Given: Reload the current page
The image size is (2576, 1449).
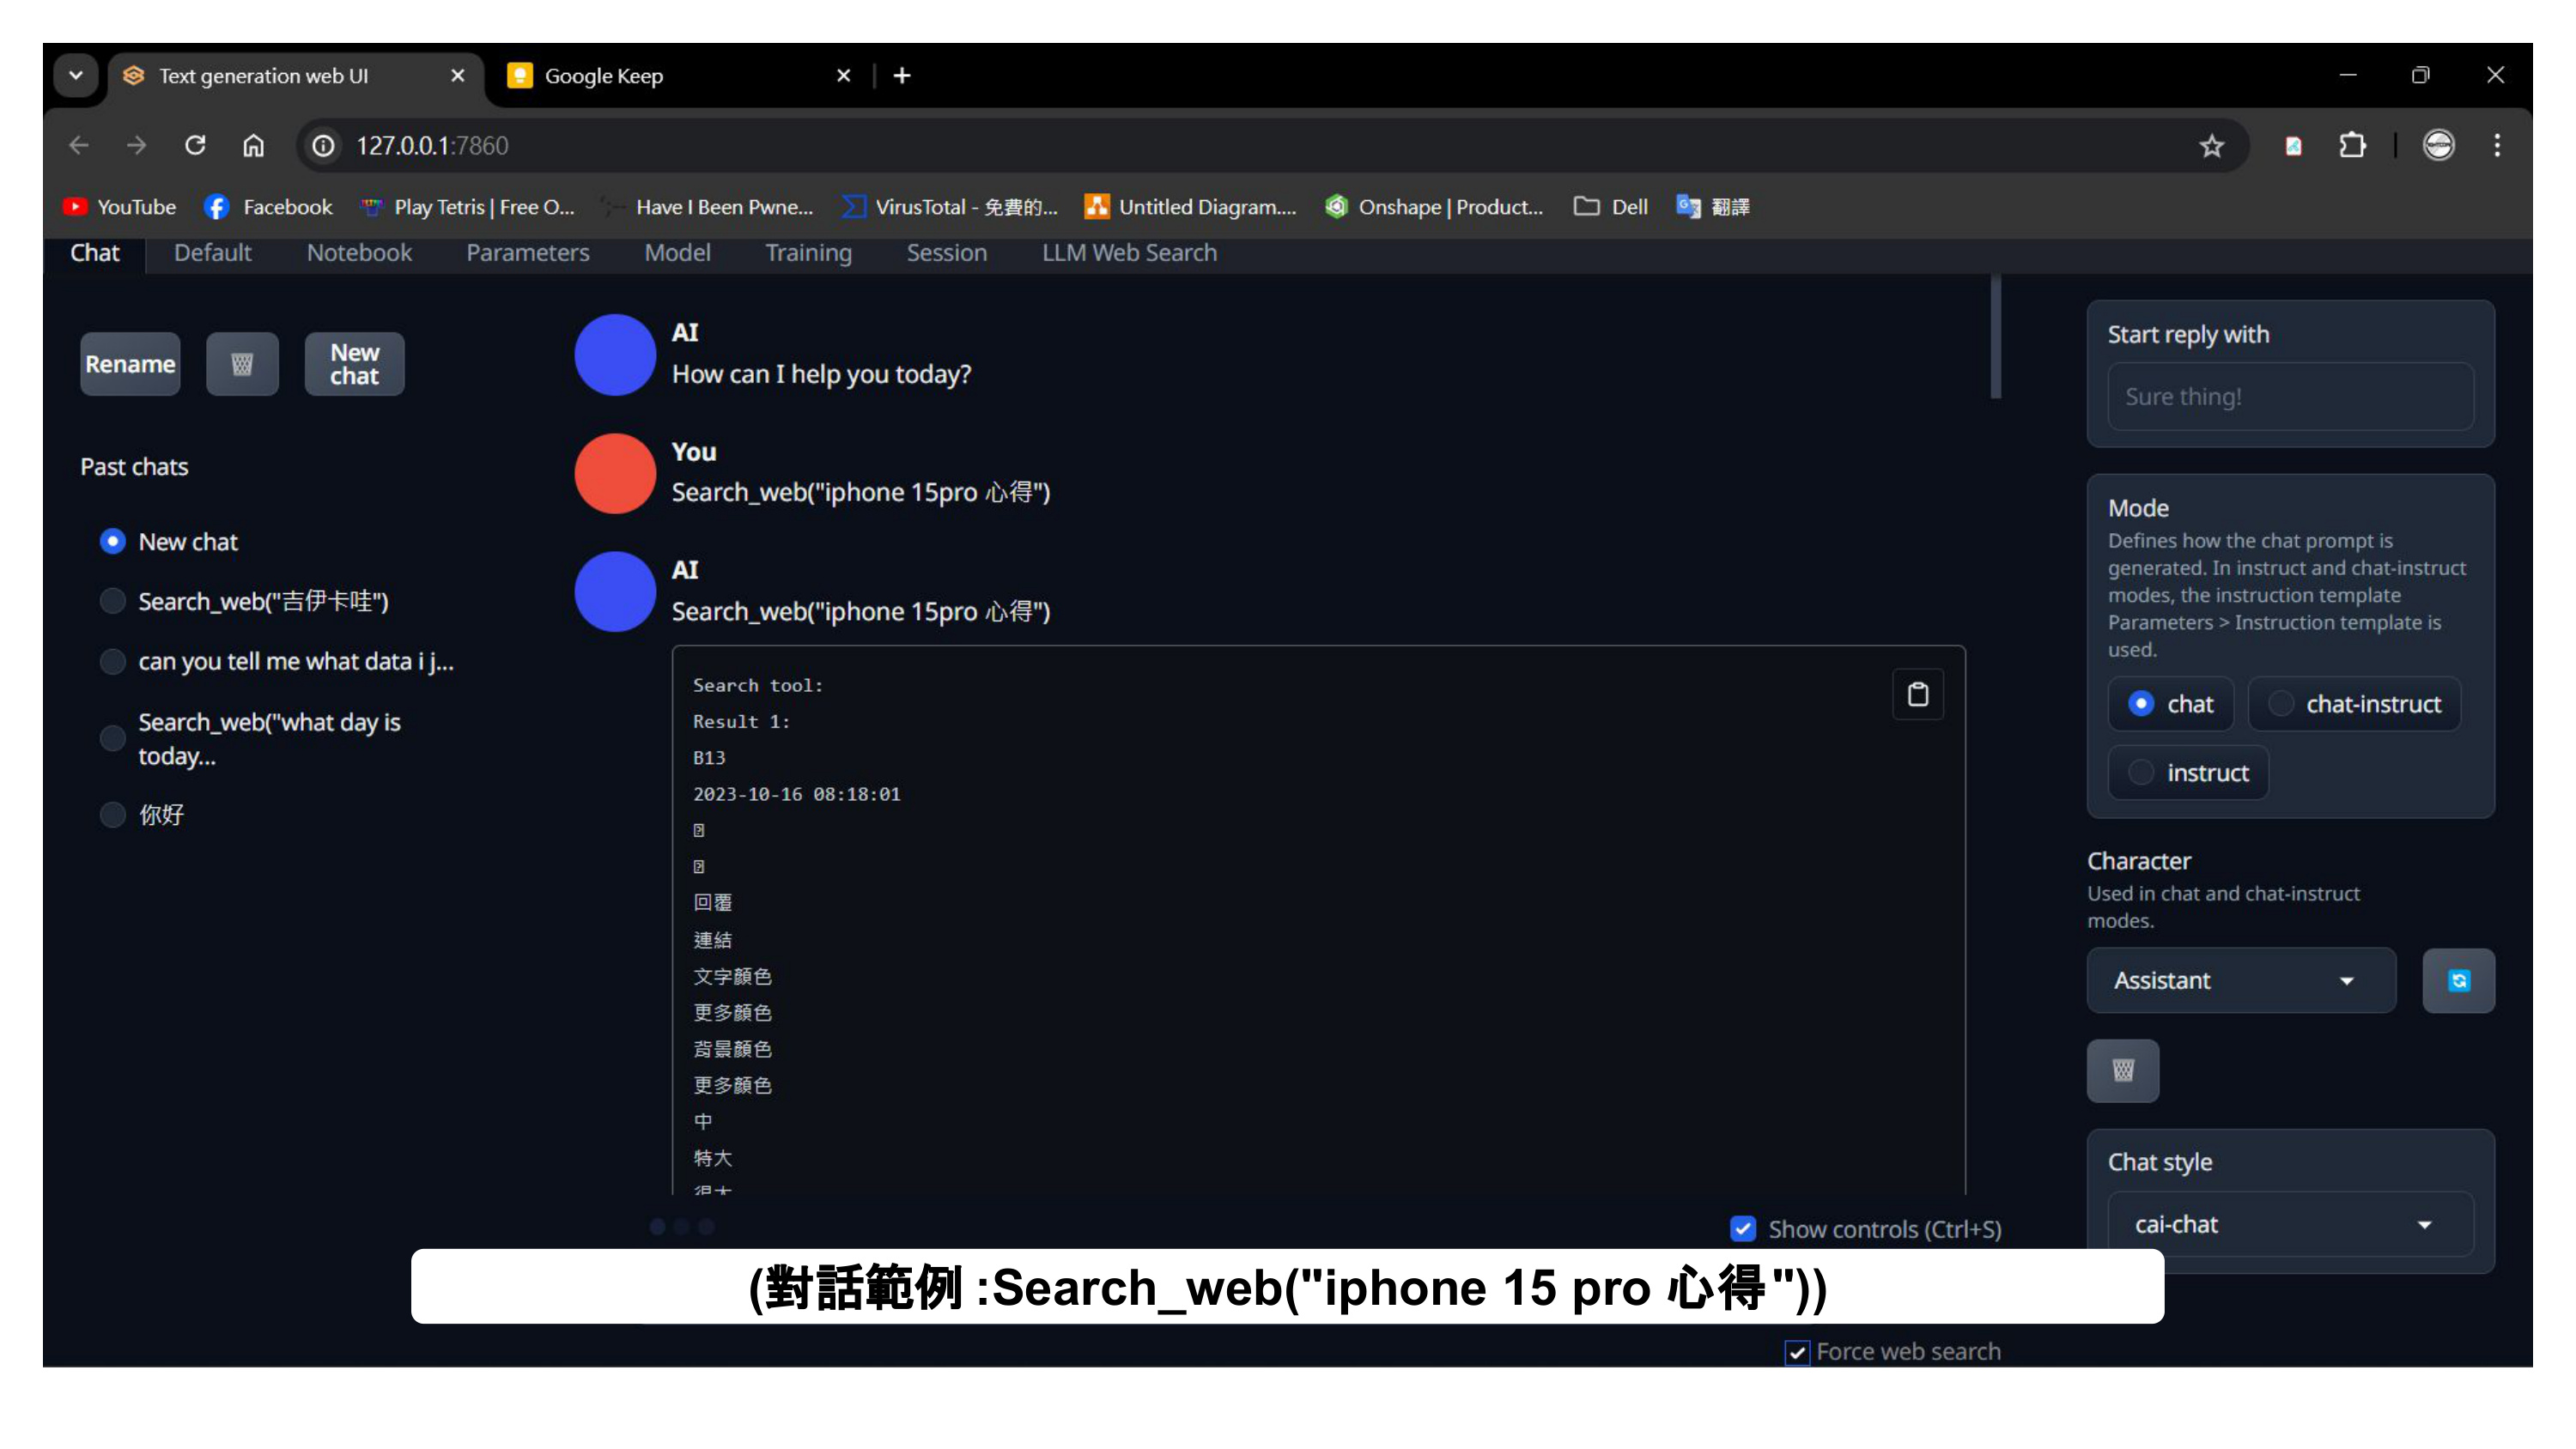Looking at the screenshot, I should [195, 146].
